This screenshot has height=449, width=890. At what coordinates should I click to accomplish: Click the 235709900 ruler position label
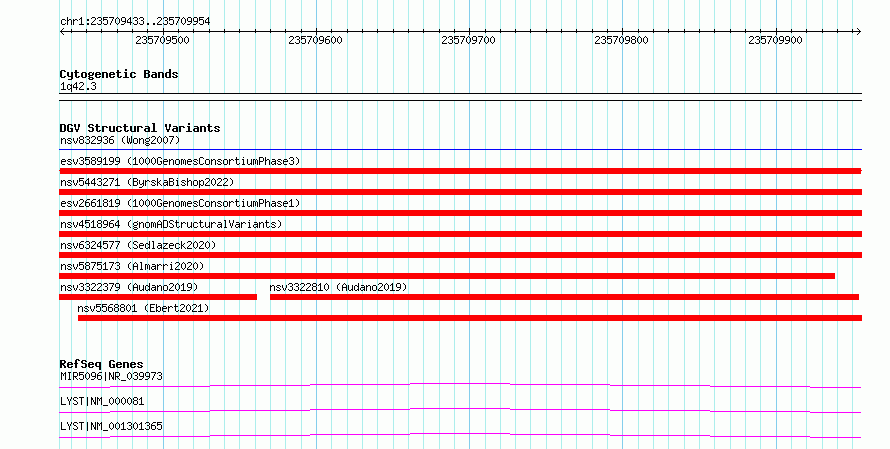point(775,40)
